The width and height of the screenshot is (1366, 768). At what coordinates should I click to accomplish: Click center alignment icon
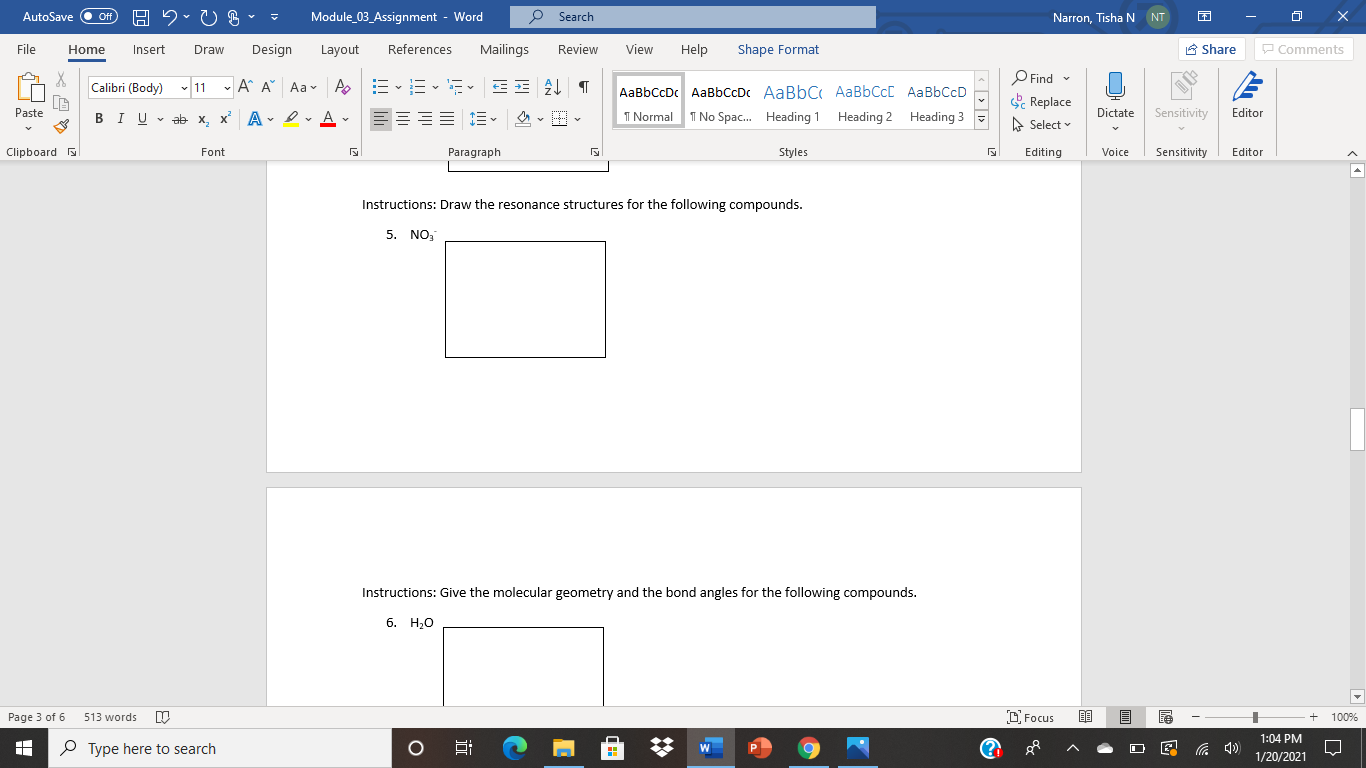[403, 118]
